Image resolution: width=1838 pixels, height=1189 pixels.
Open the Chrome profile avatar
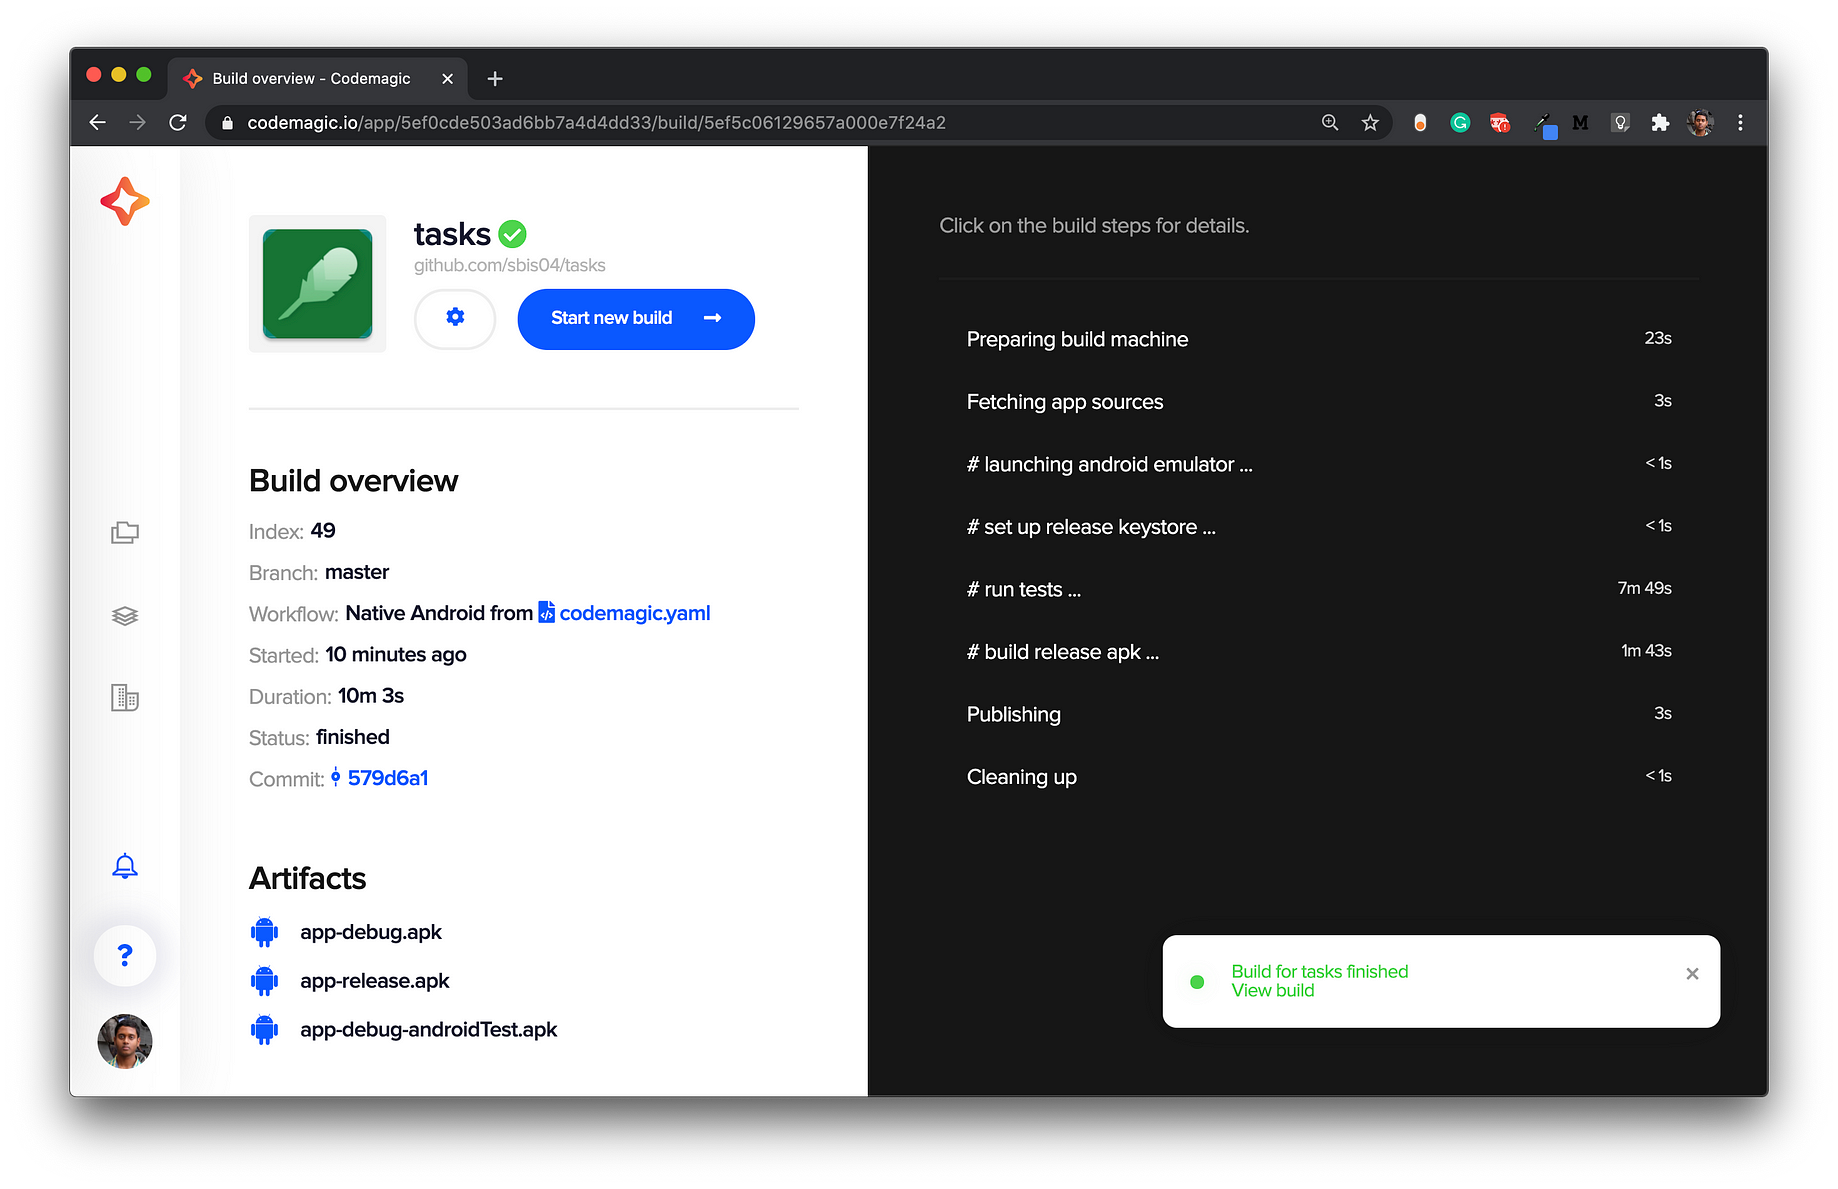(x=1700, y=122)
